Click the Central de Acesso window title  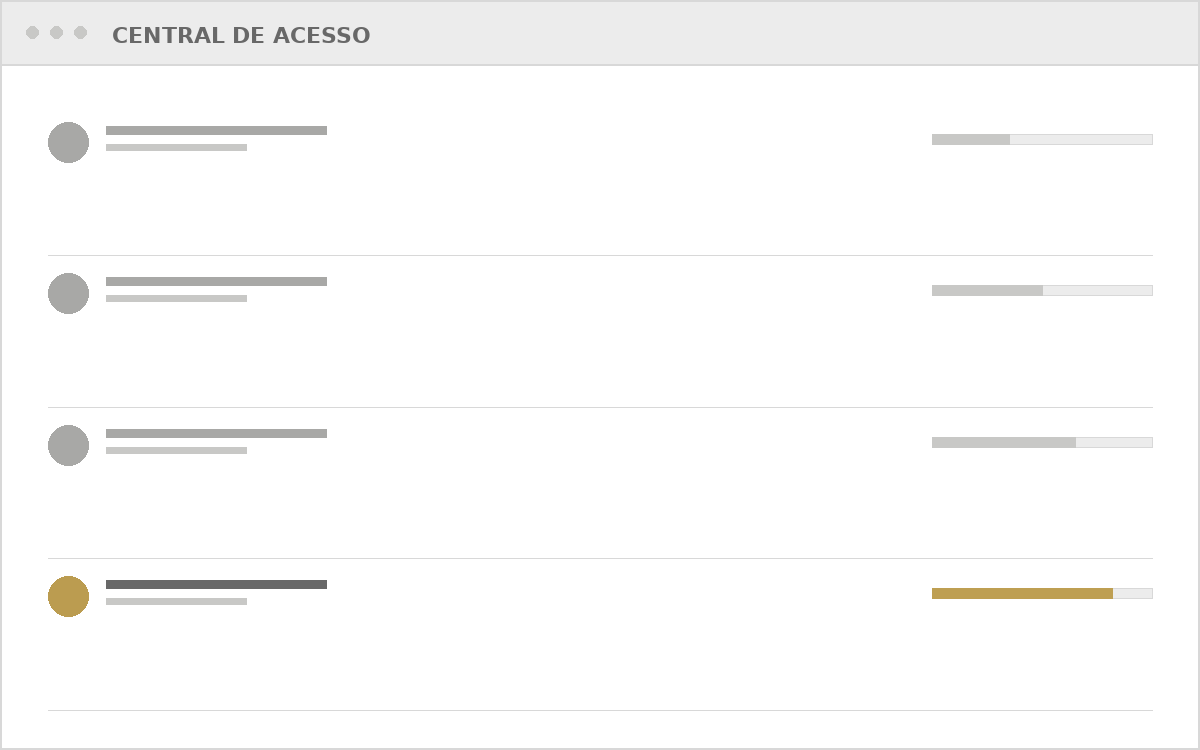click(241, 36)
